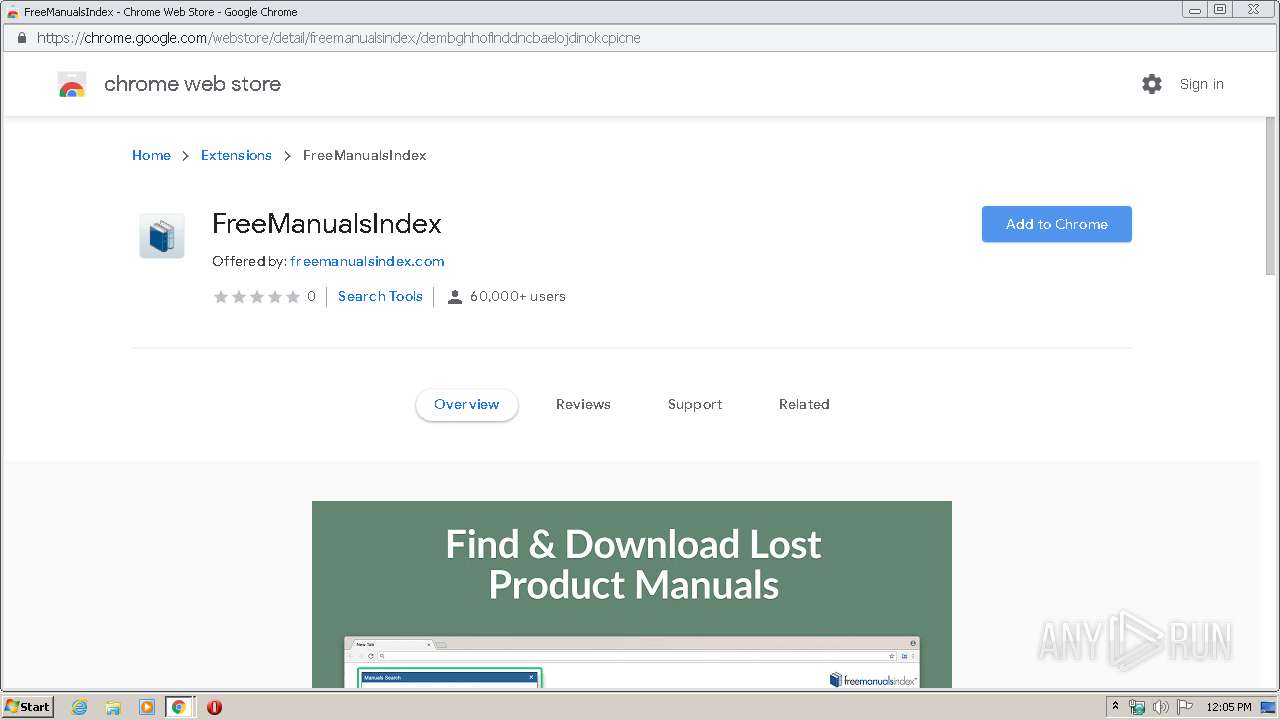
Task: Click the address bar URL
Action: pyautogui.click(x=338, y=38)
